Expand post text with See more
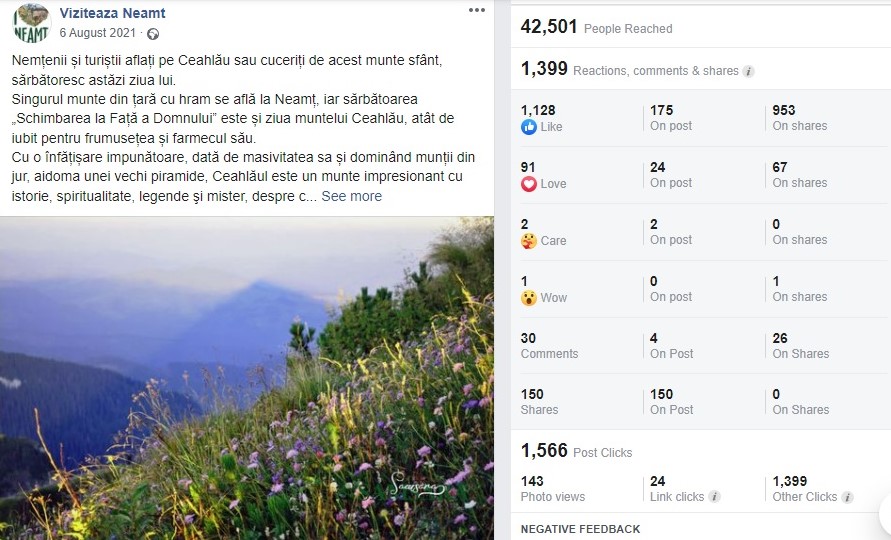The width and height of the screenshot is (891, 540). pos(351,196)
